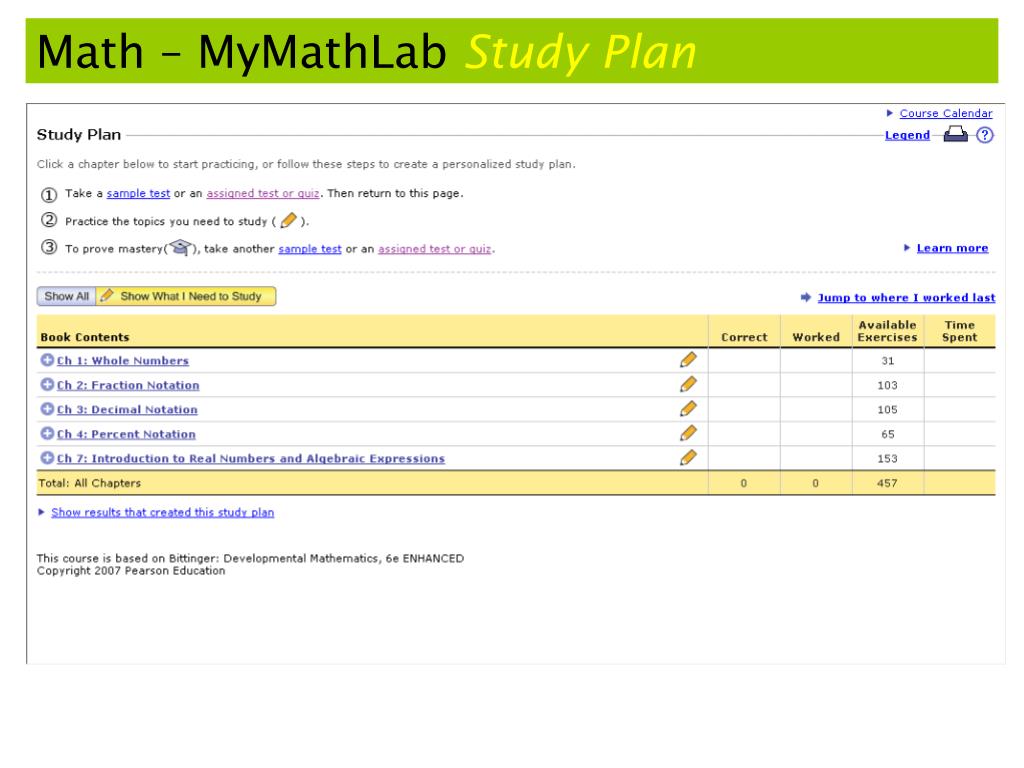
Task: Click the printer icon next to Legend
Action: (x=955, y=135)
